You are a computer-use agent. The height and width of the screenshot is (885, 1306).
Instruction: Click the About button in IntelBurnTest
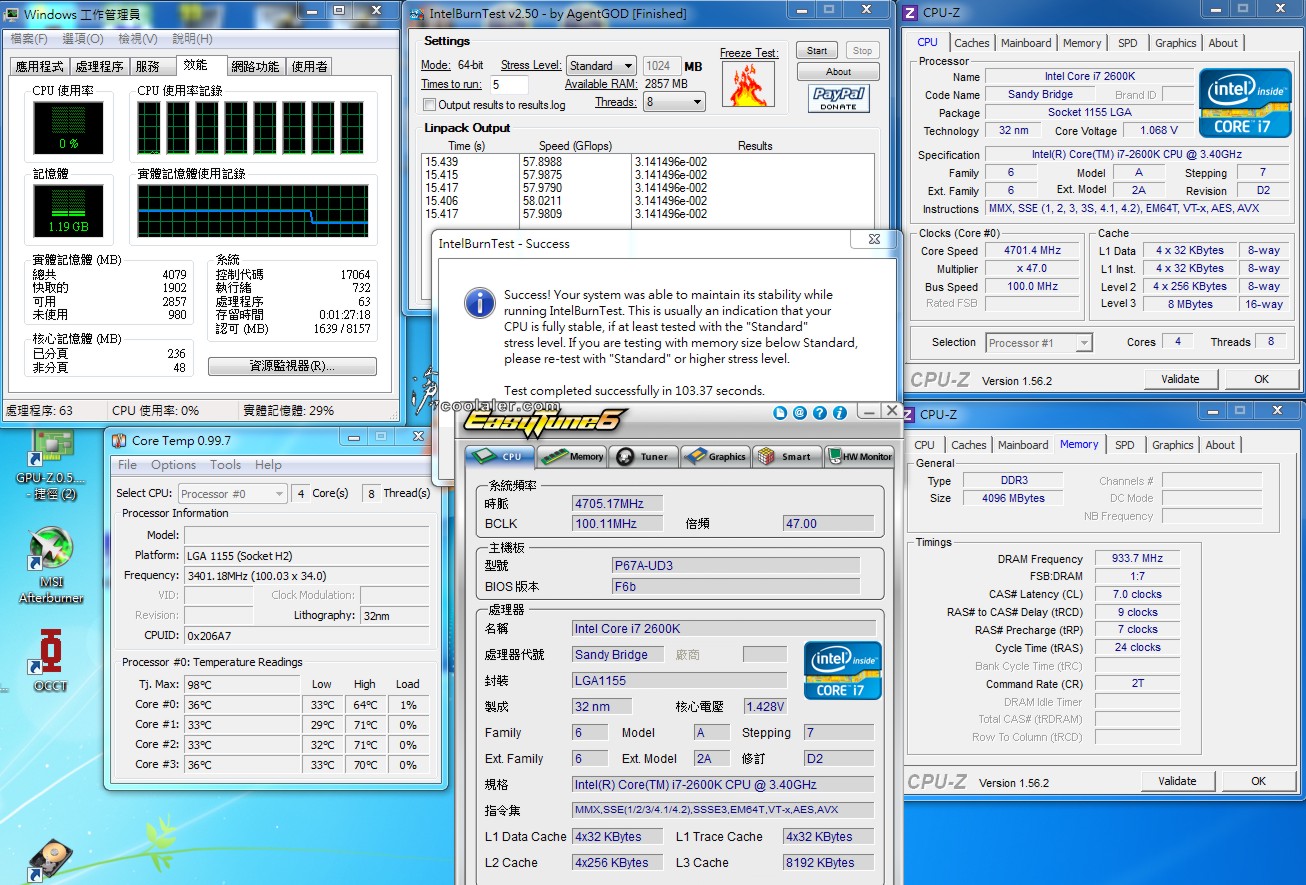click(838, 72)
